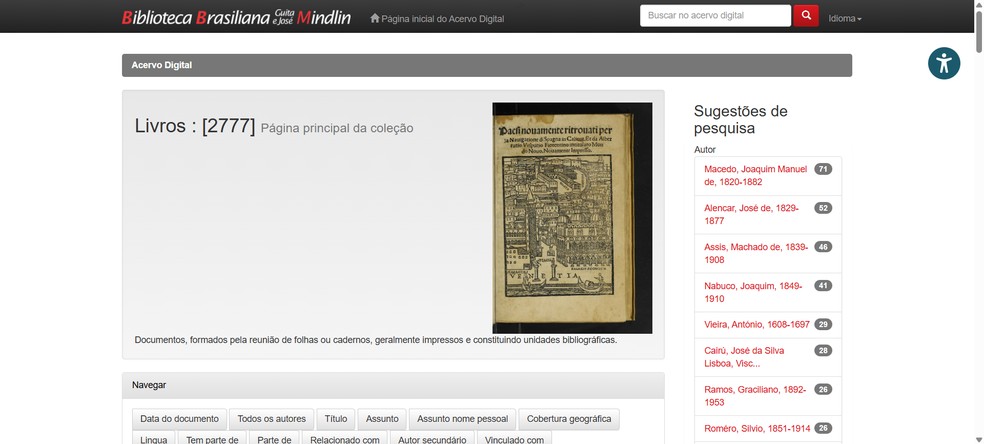Select author Cairú, José da Silva Lisboa

[744, 357]
